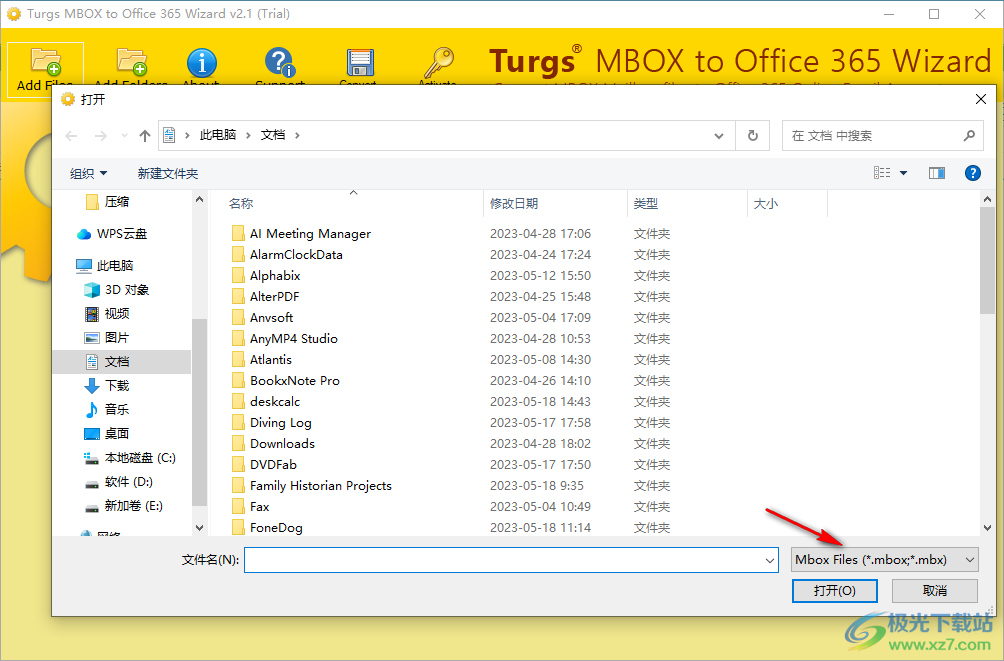
Task: Select the Anvsoft folder
Action: [x=262, y=318]
